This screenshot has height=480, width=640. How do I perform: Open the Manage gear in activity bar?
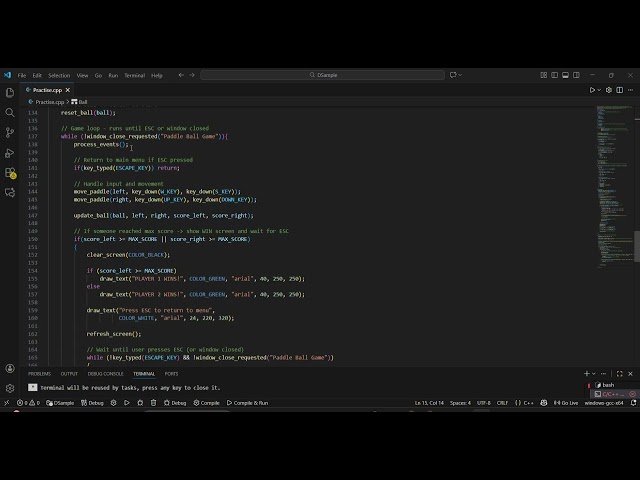click(10, 388)
